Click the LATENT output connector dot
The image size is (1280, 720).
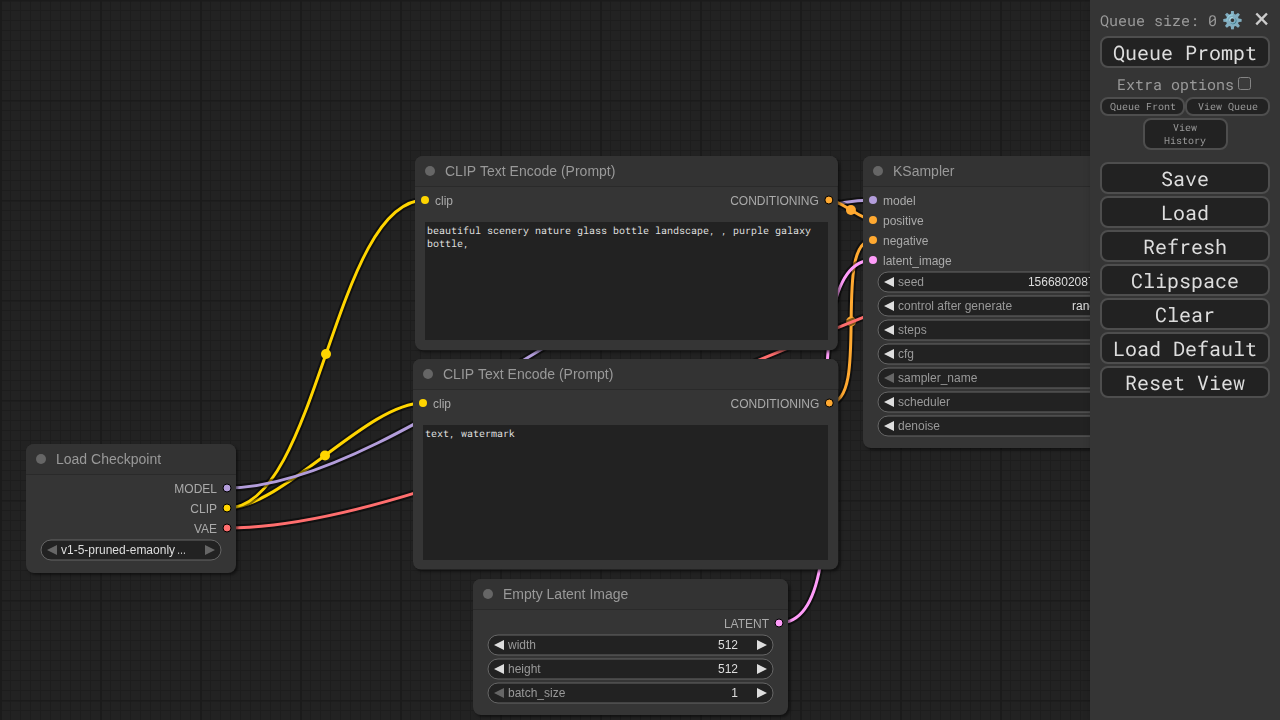point(779,623)
